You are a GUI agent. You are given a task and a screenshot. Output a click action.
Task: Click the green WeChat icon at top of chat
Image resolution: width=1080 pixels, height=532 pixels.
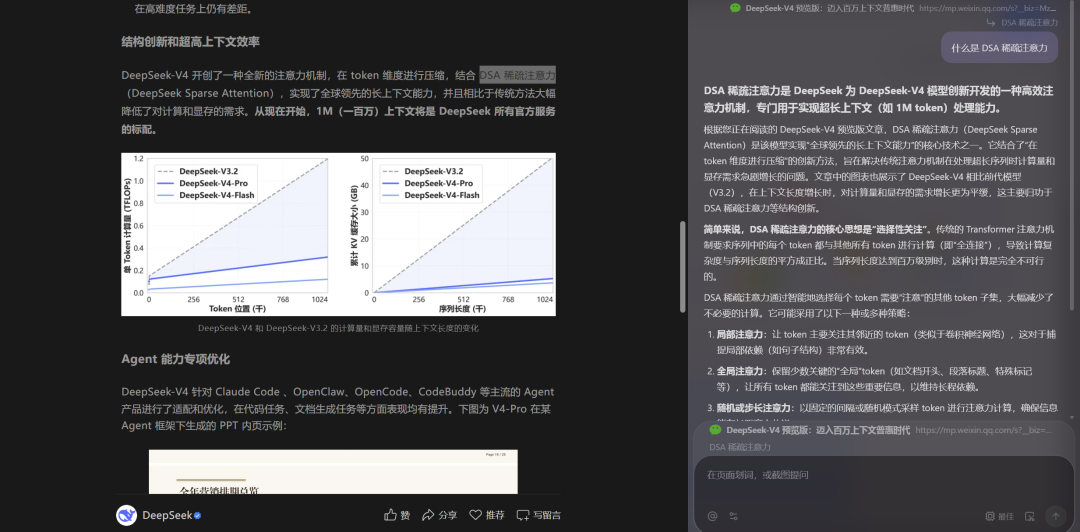click(735, 8)
